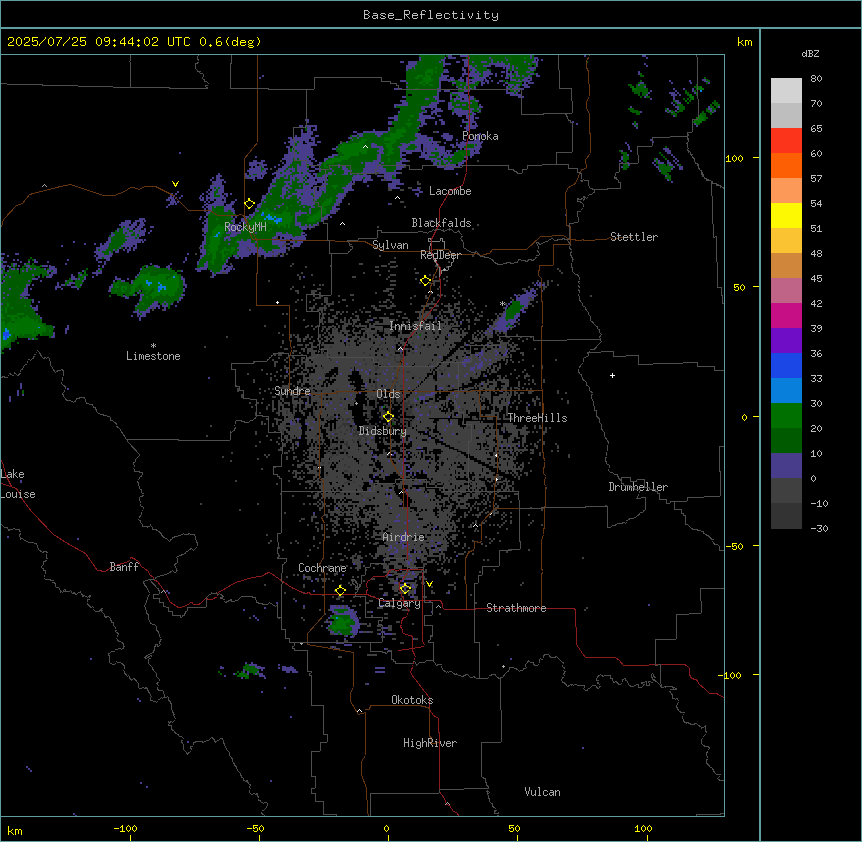Image resolution: width=862 pixels, height=842 pixels.
Task: Click the Didsbury label
Action: pyautogui.click(x=382, y=431)
